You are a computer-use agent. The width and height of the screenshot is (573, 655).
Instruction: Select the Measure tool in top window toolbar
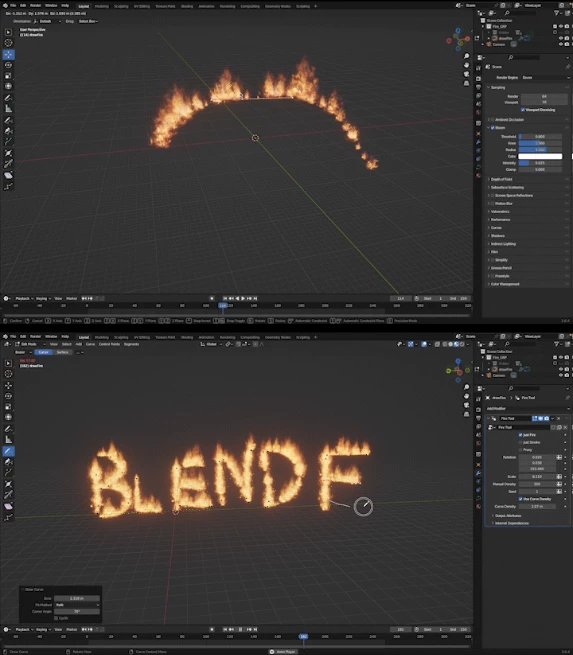(x=8, y=109)
